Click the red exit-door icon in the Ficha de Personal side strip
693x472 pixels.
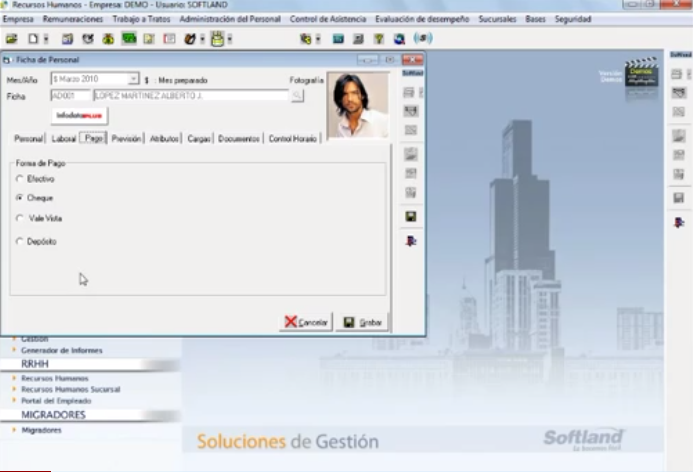click(411, 241)
